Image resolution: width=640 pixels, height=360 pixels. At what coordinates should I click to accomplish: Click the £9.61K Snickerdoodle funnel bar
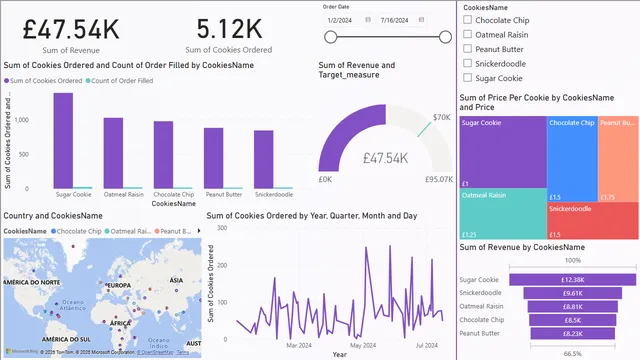[x=573, y=293]
